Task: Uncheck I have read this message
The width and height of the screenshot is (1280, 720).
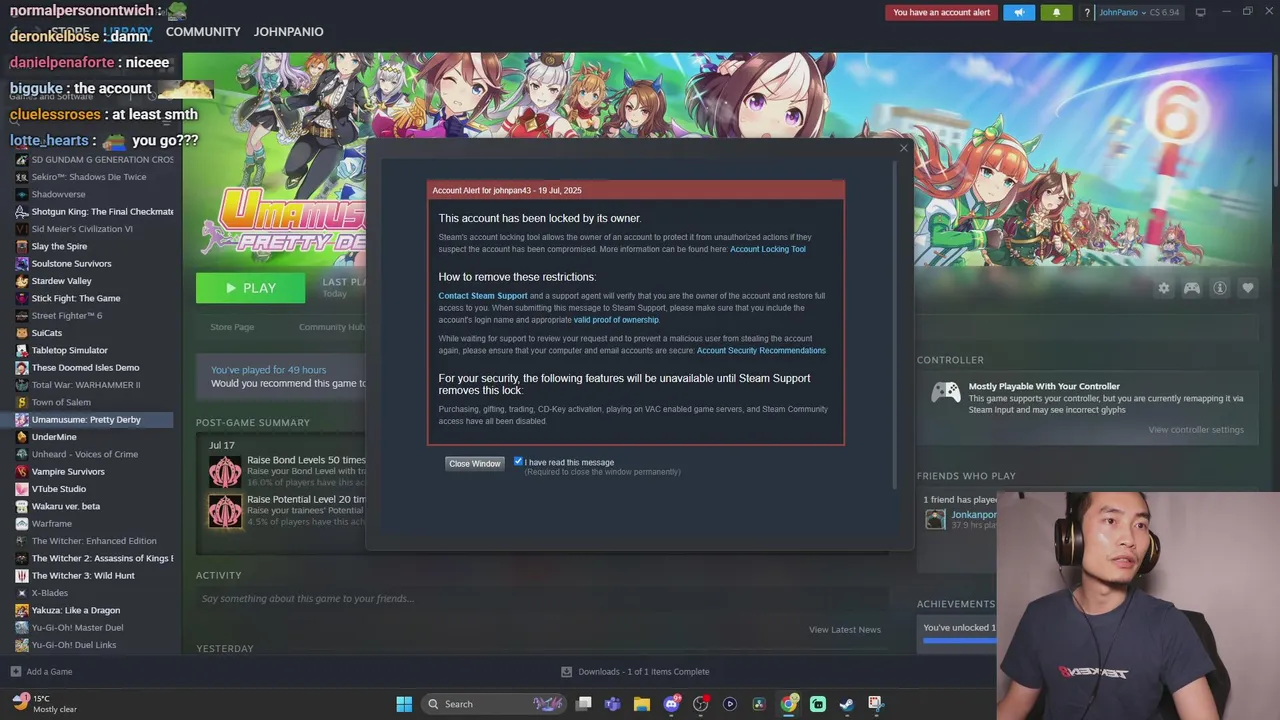Action: coord(518,461)
